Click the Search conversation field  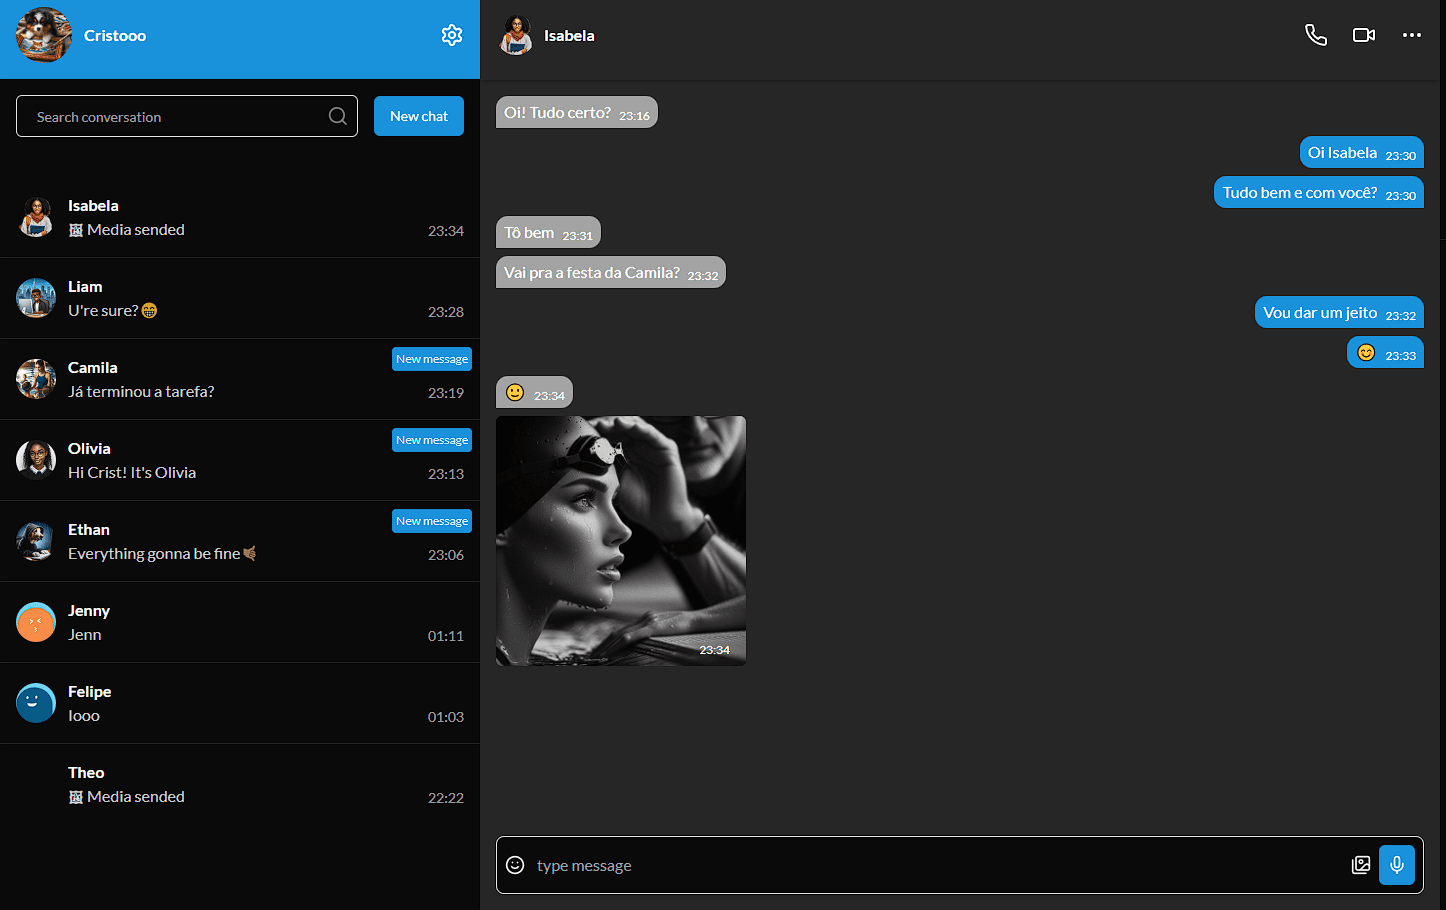point(187,116)
